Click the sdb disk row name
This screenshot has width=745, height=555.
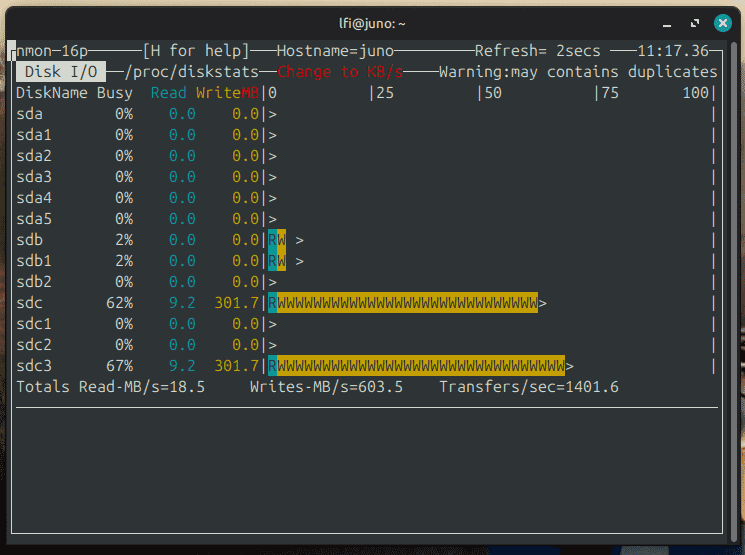(29, 239)
